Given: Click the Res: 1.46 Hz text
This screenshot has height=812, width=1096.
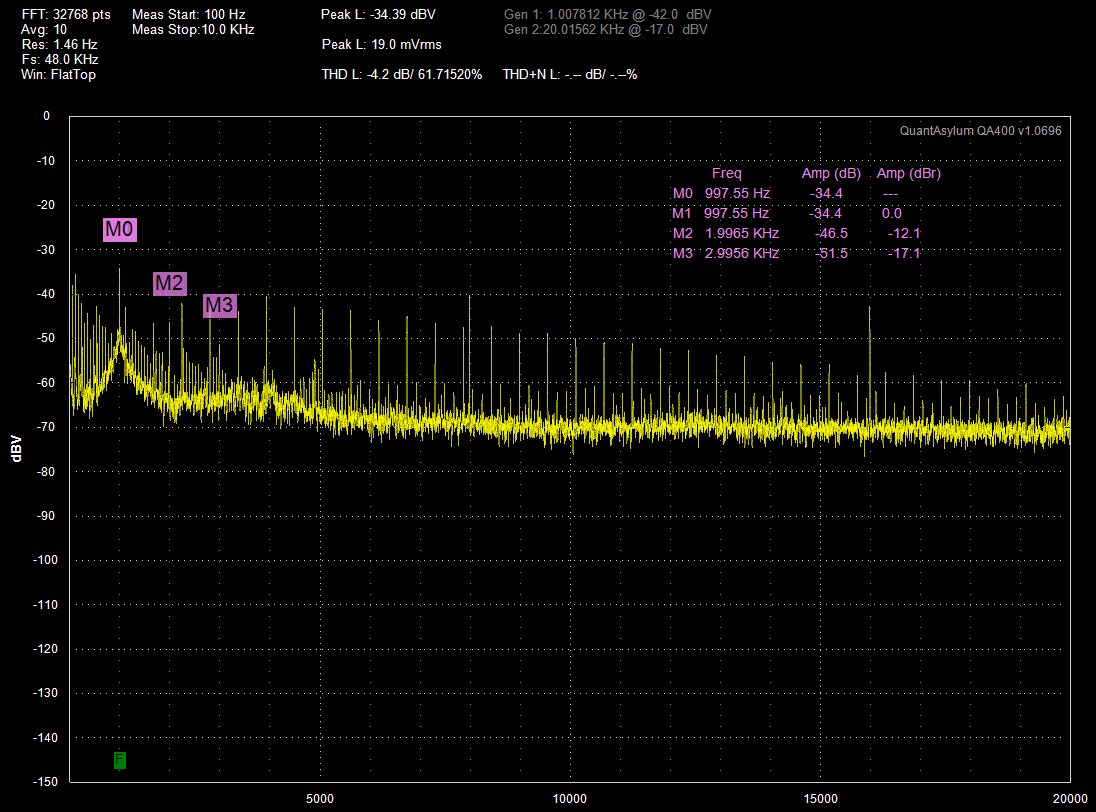Looking at the screenshot, I should pos(59,45).
